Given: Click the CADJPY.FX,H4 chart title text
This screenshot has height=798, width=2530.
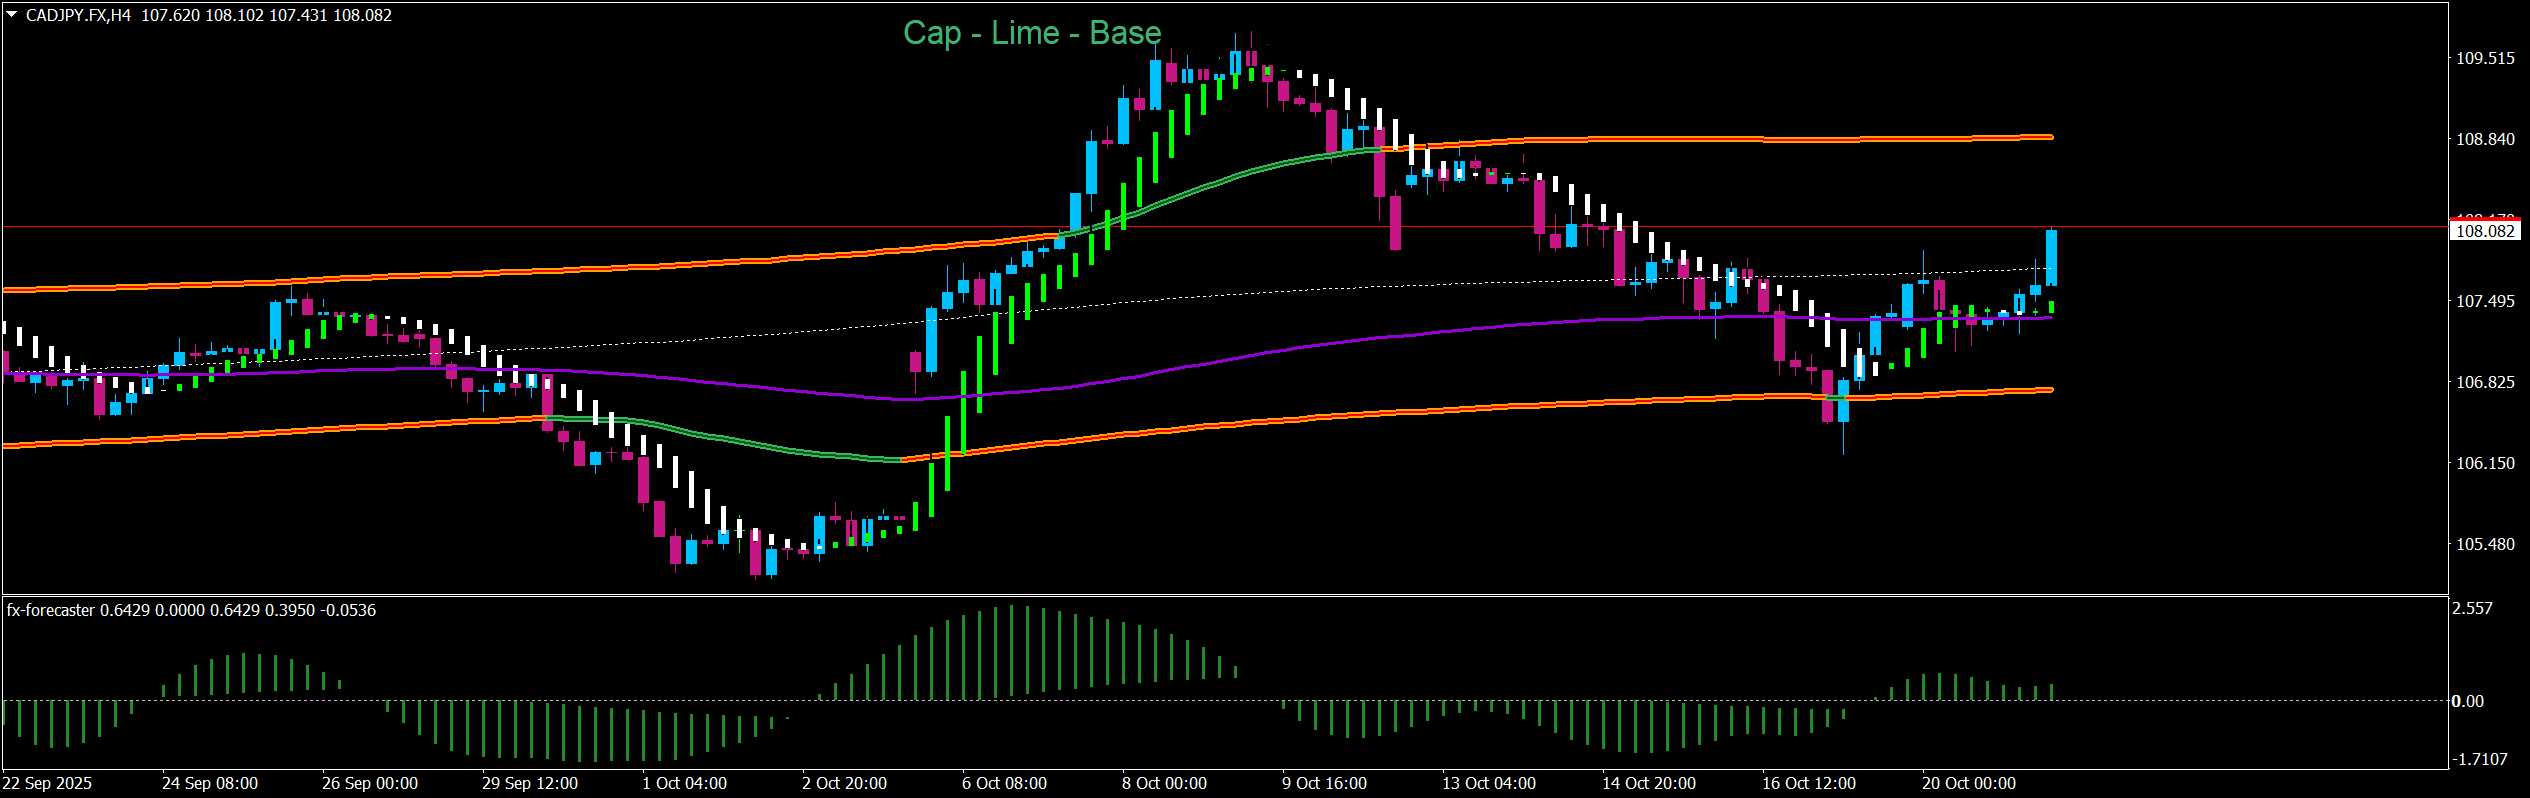Looking at the screenshot, I should coord(78,16).
